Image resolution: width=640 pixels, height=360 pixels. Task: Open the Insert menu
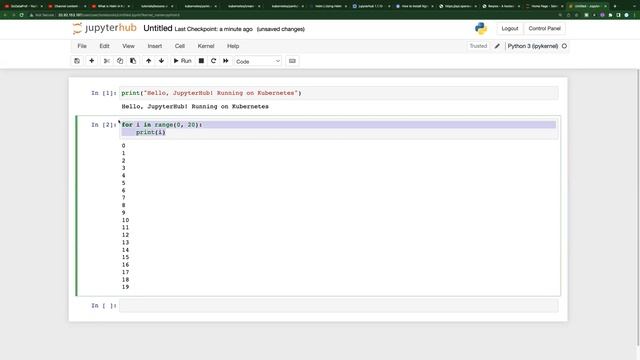[x=155, y=46]
